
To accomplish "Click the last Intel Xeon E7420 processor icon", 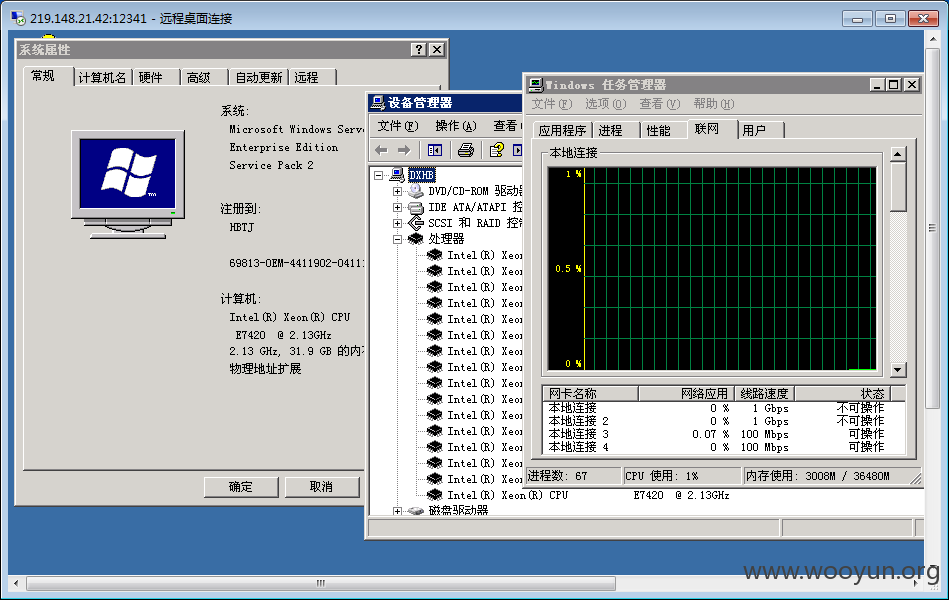I will click(x=435, y=495).
